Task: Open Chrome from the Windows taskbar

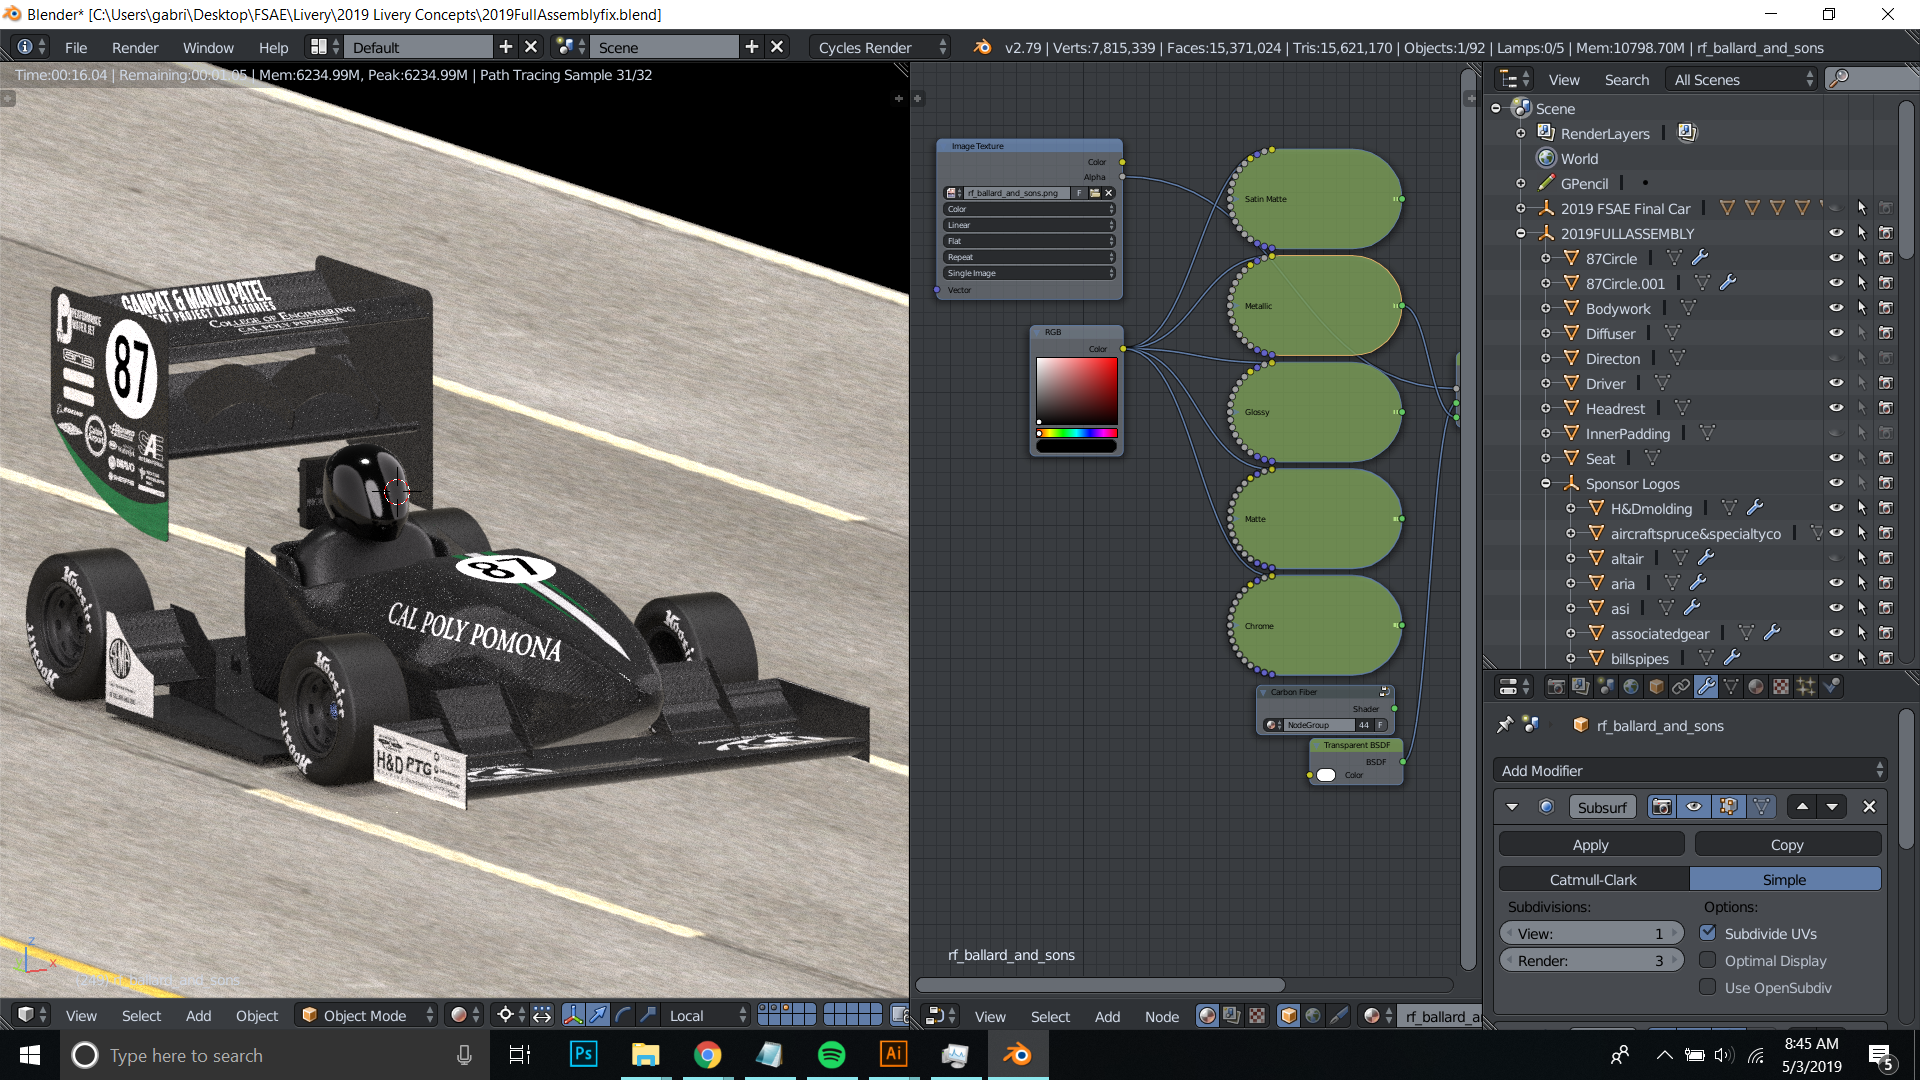Action: [x=707, y=1054]
